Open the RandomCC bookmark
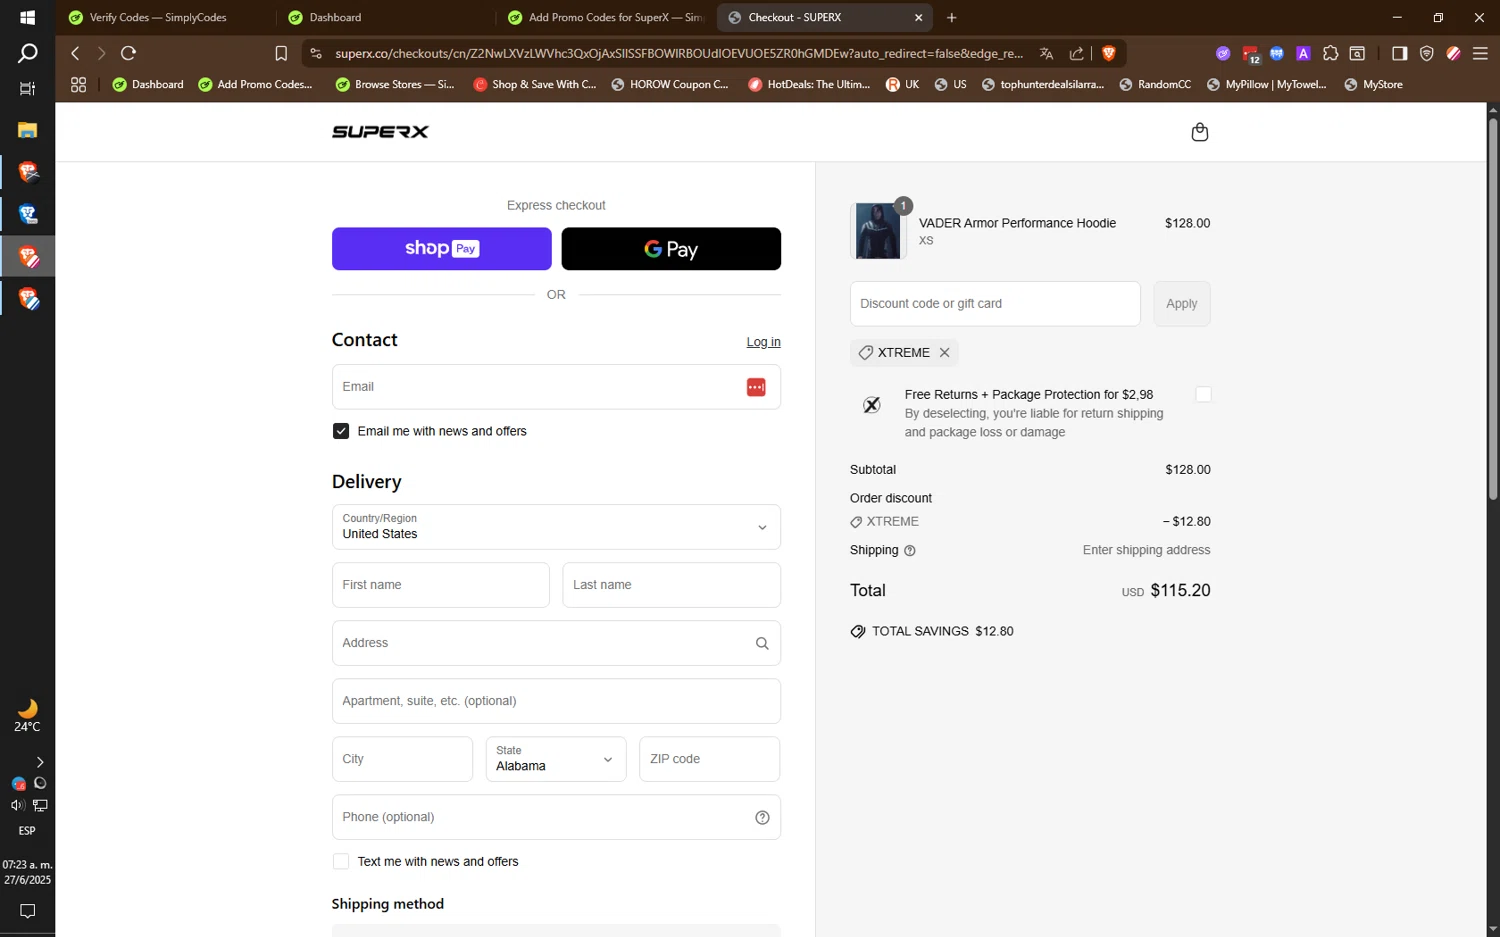Image resolution: width=1500 pixels, height=937 pixels. (x=1155, y=85)
